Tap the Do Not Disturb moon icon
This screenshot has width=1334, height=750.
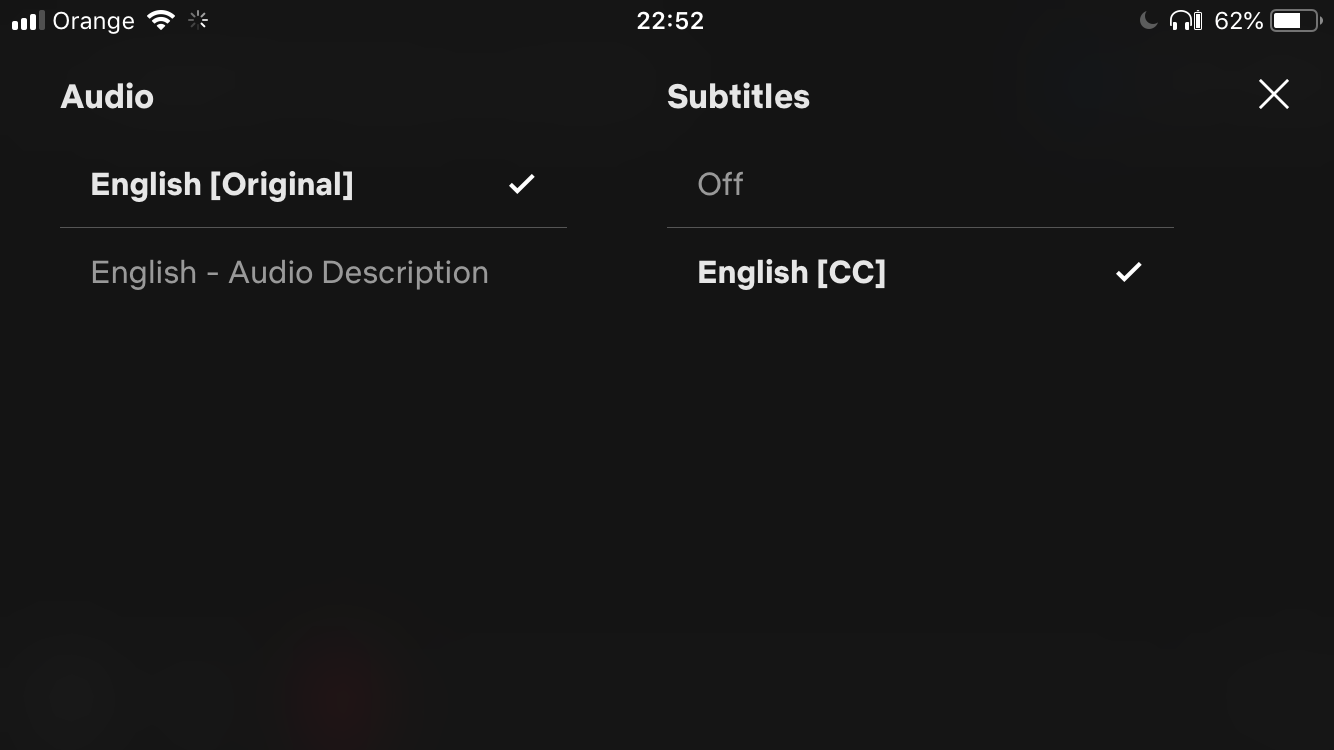coord(1148,21)
